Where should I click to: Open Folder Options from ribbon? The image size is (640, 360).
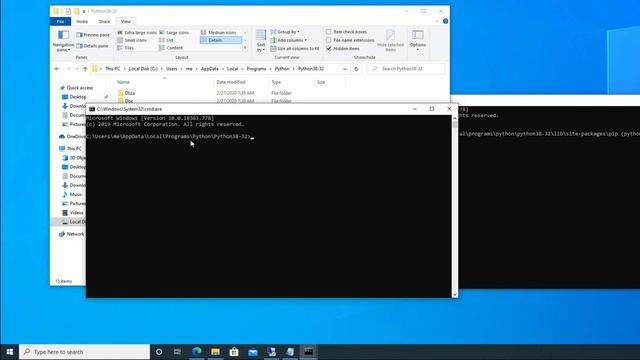click(418, 39)
